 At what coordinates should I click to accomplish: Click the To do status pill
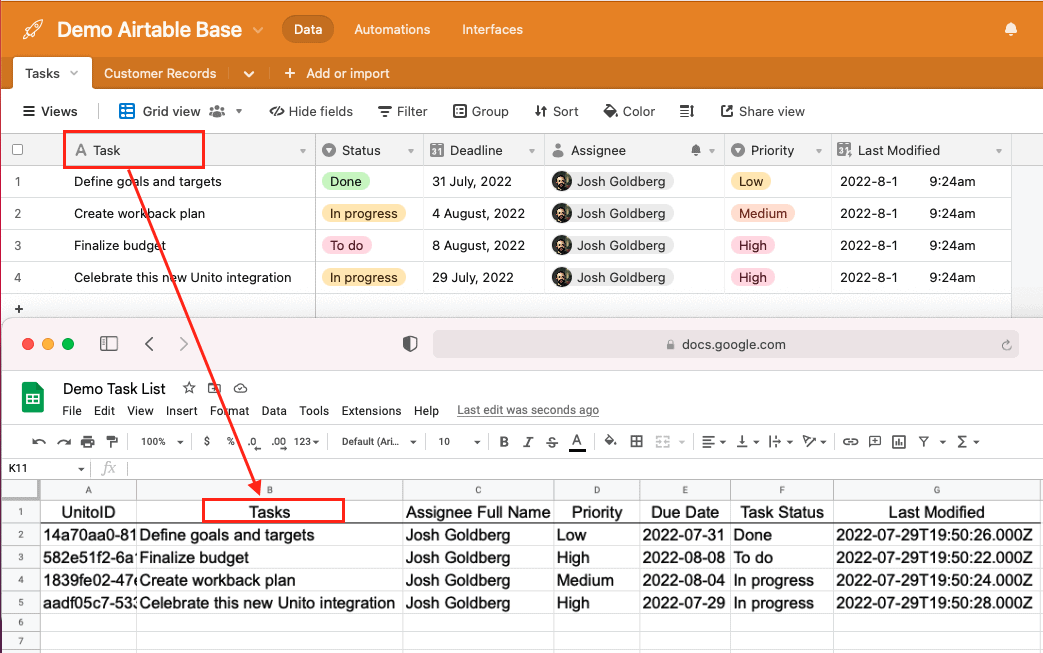[347, 245]
